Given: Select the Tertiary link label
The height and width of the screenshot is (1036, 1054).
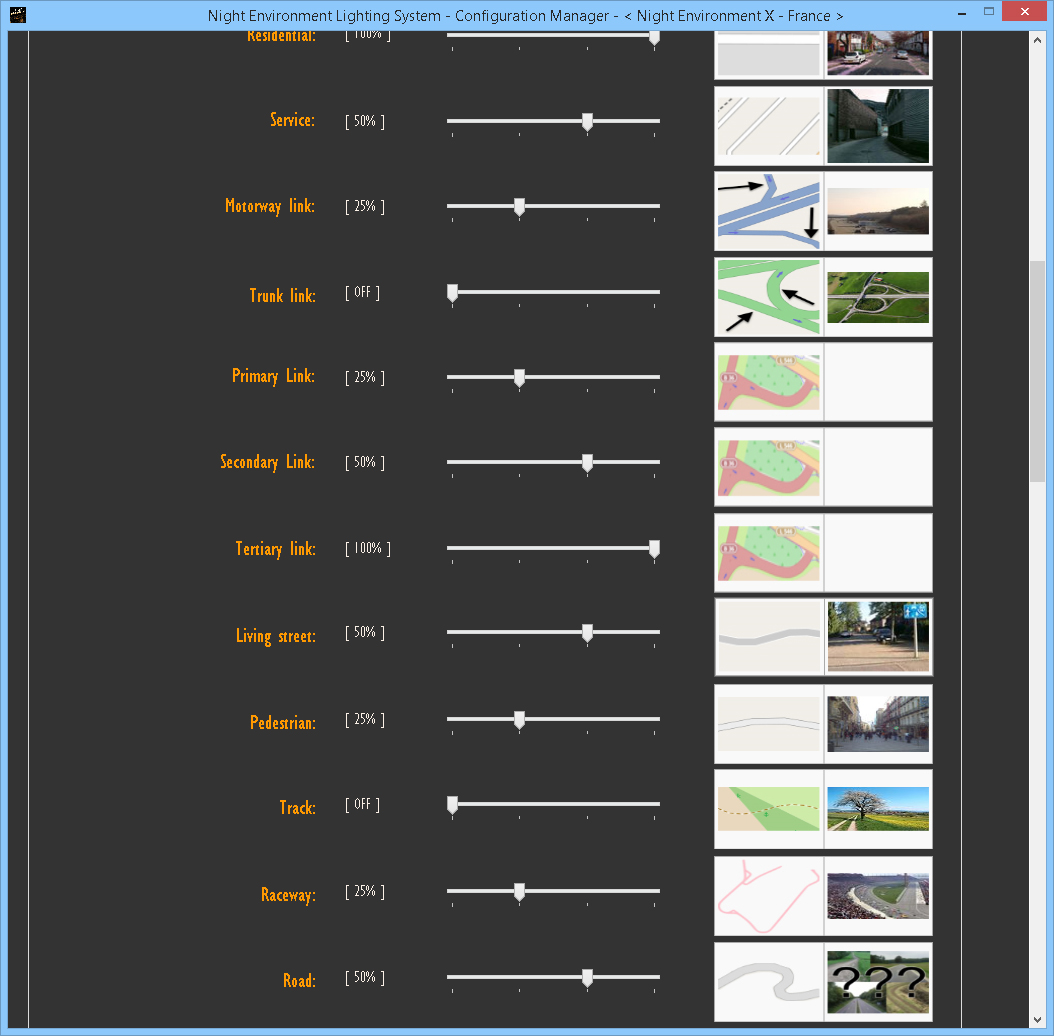Looking at the screenshot, I should tap(276, 549).
